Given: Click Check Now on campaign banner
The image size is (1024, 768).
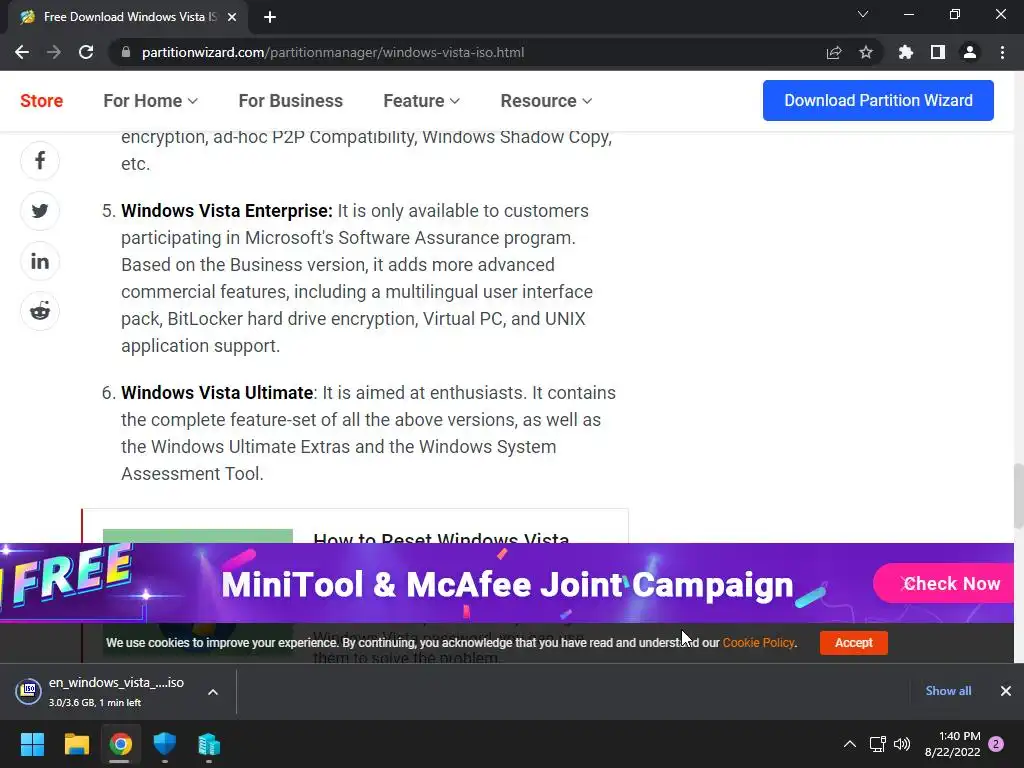Looking at the screenshot, I should tap(944, 583).
